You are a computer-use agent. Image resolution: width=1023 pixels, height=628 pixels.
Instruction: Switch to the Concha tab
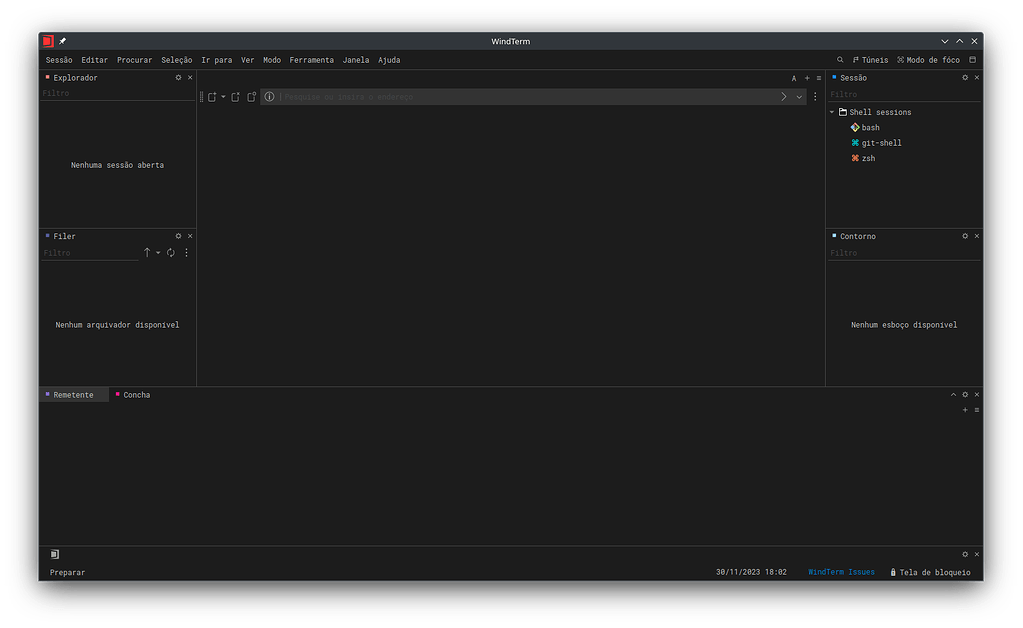point(133,395)
